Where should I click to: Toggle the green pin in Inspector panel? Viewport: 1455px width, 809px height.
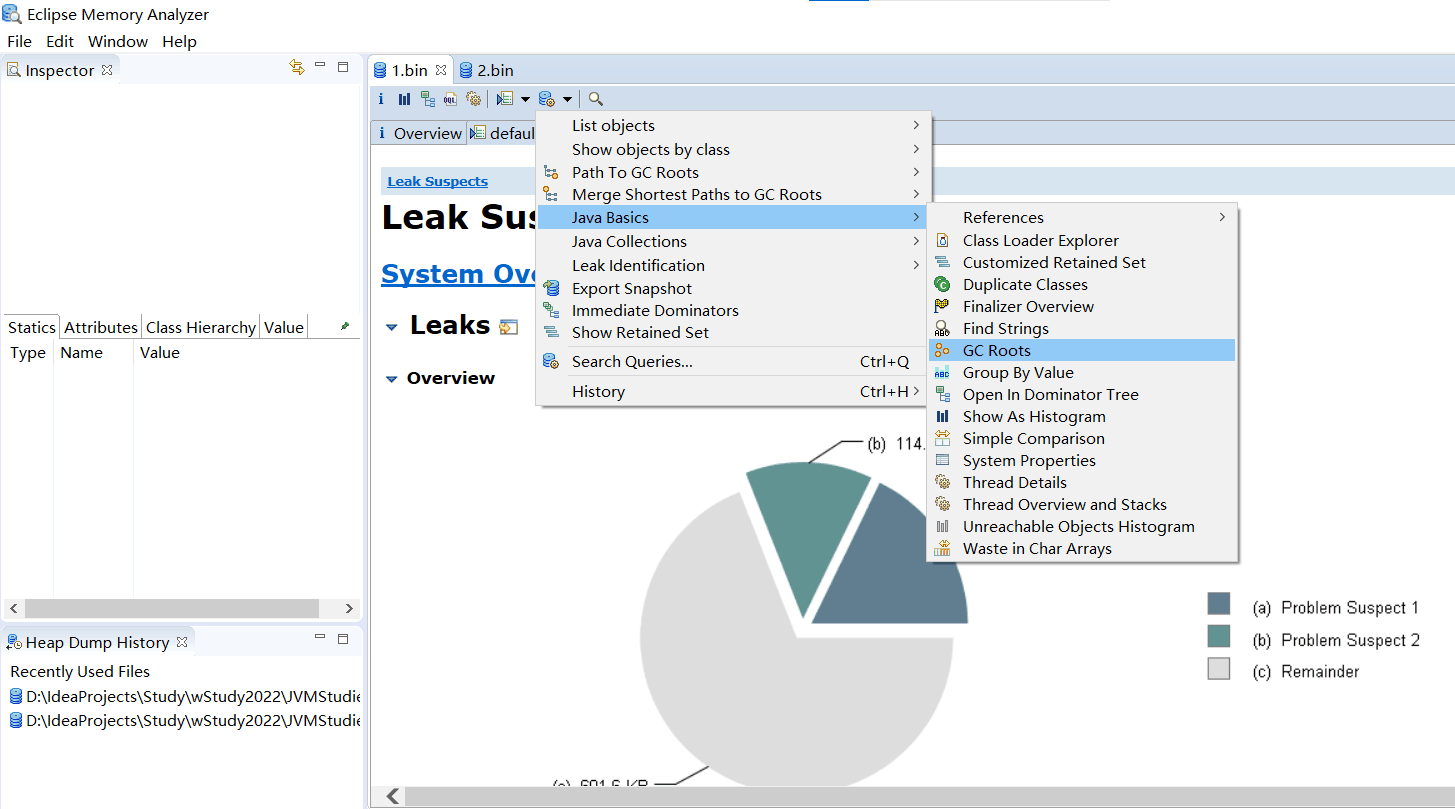[345, 326]
